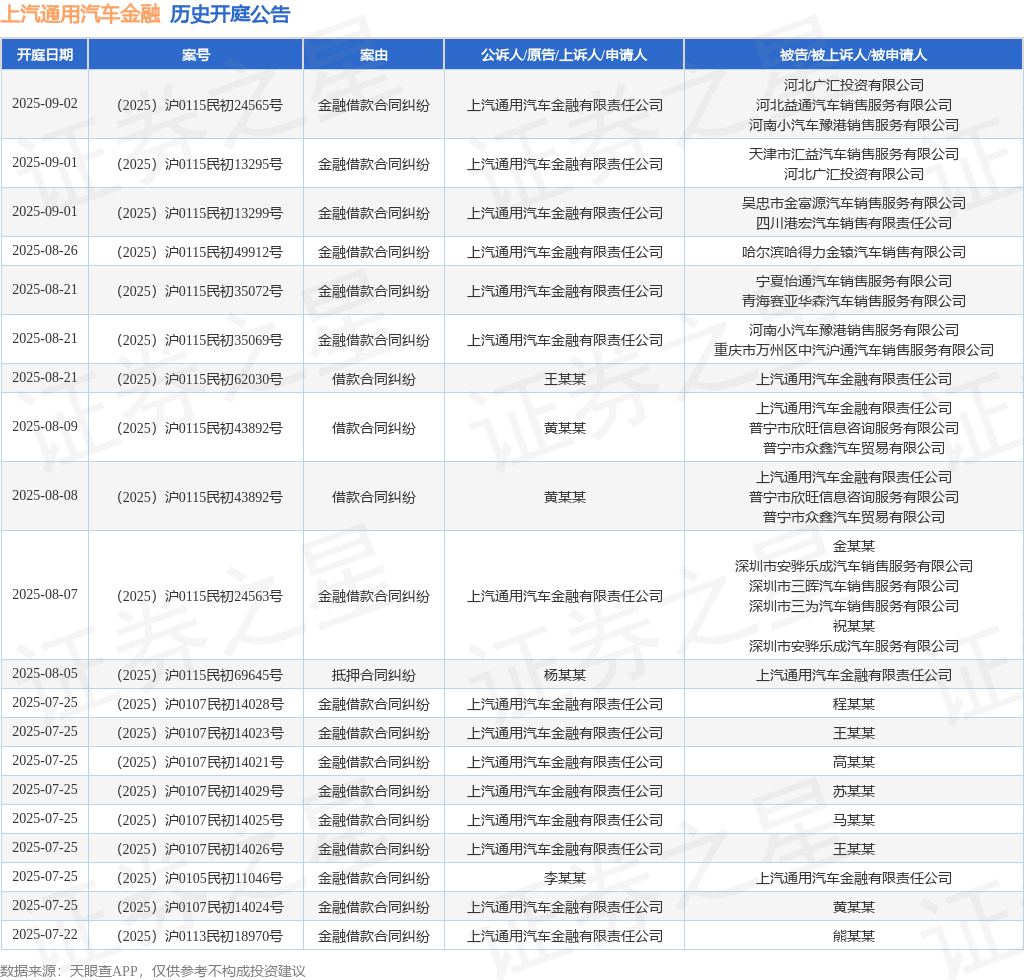
Task: Click defendant 重庆市万州区中汽沪通汽车销售服务有限公司
Action: click(x=854, y=350)
